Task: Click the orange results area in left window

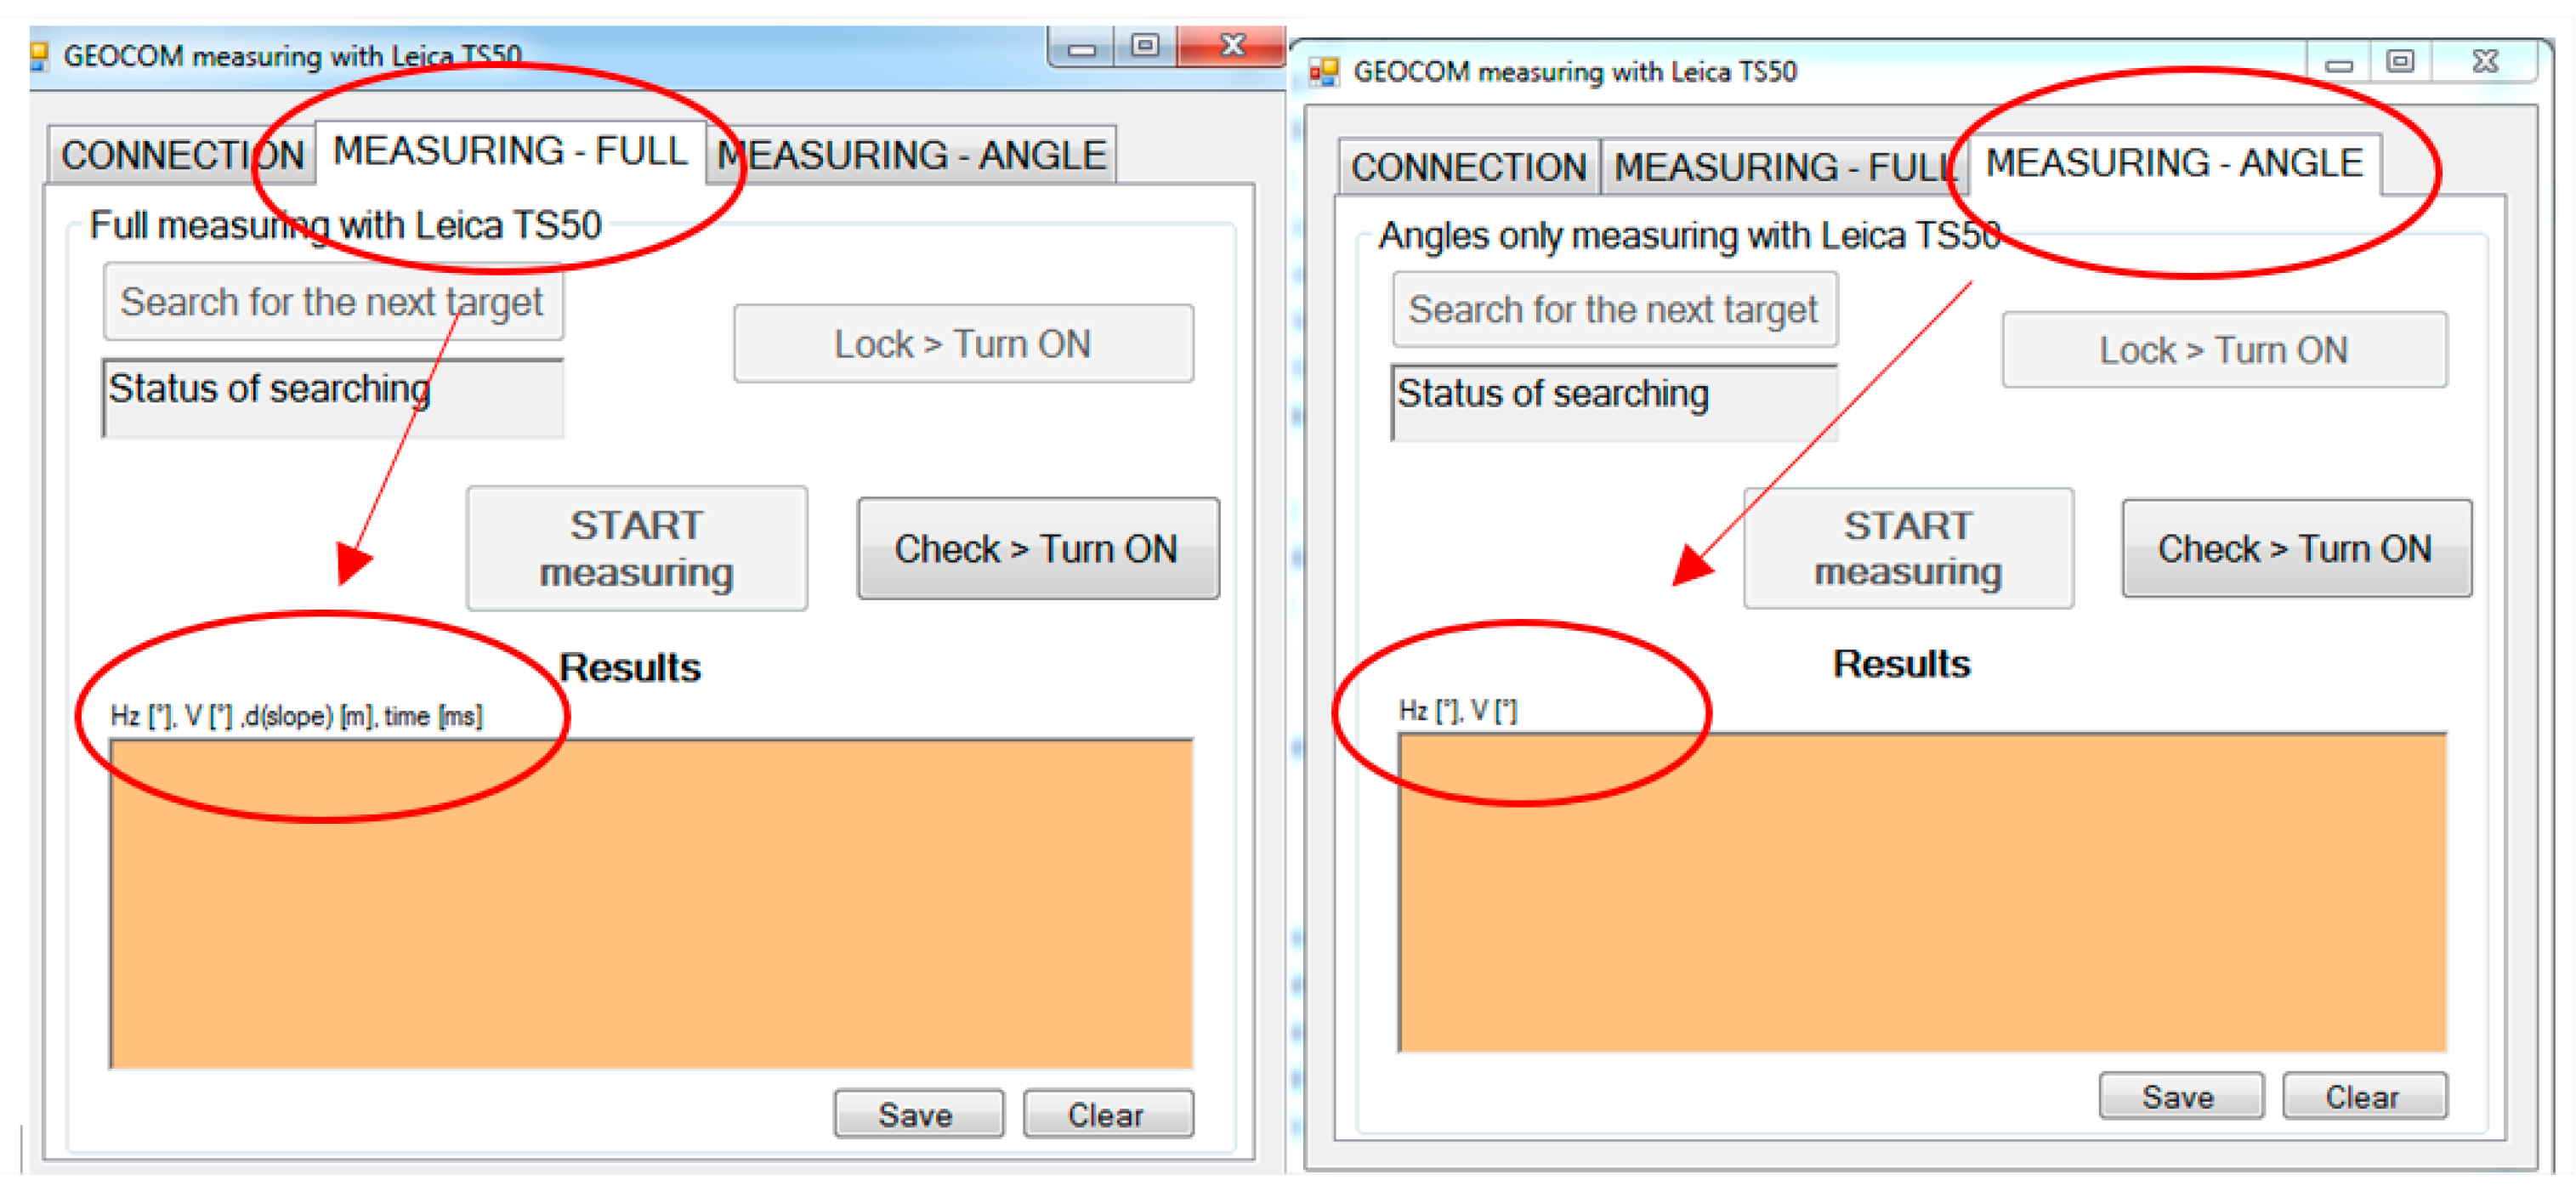Action: pyautogui.click(x=650, y=905)
